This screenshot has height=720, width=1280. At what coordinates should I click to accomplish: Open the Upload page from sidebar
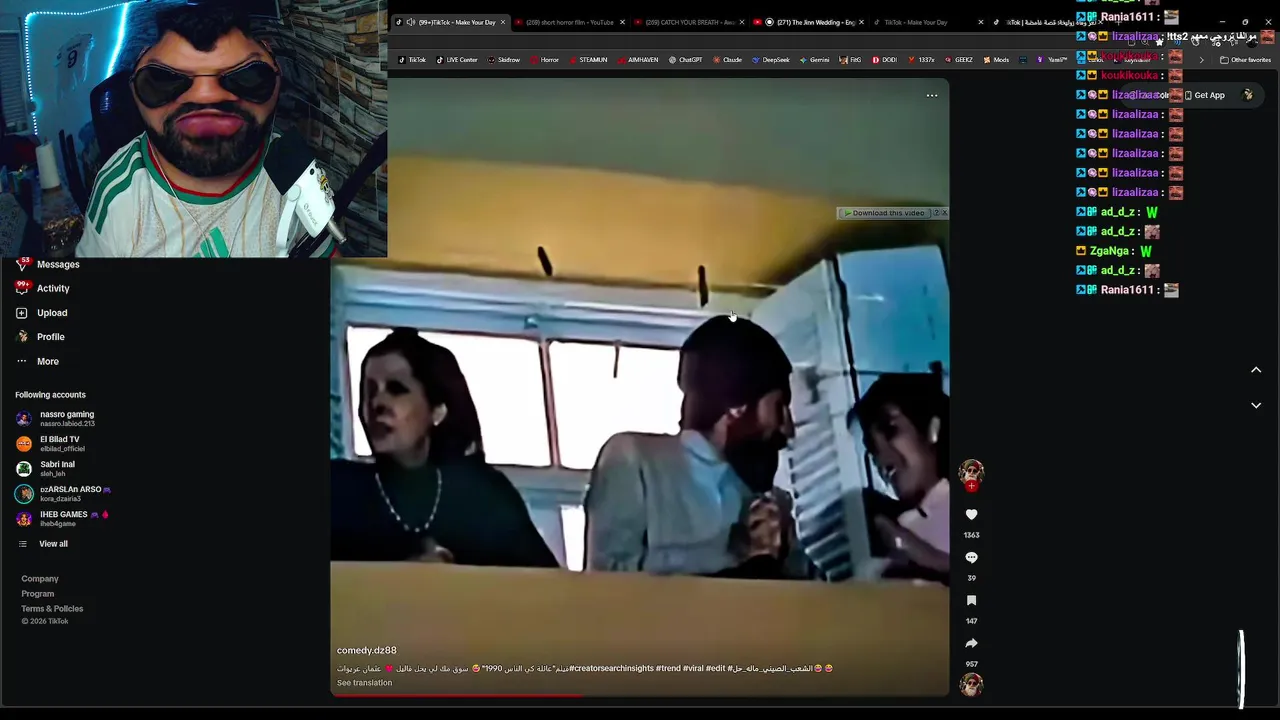coord(42,313)
